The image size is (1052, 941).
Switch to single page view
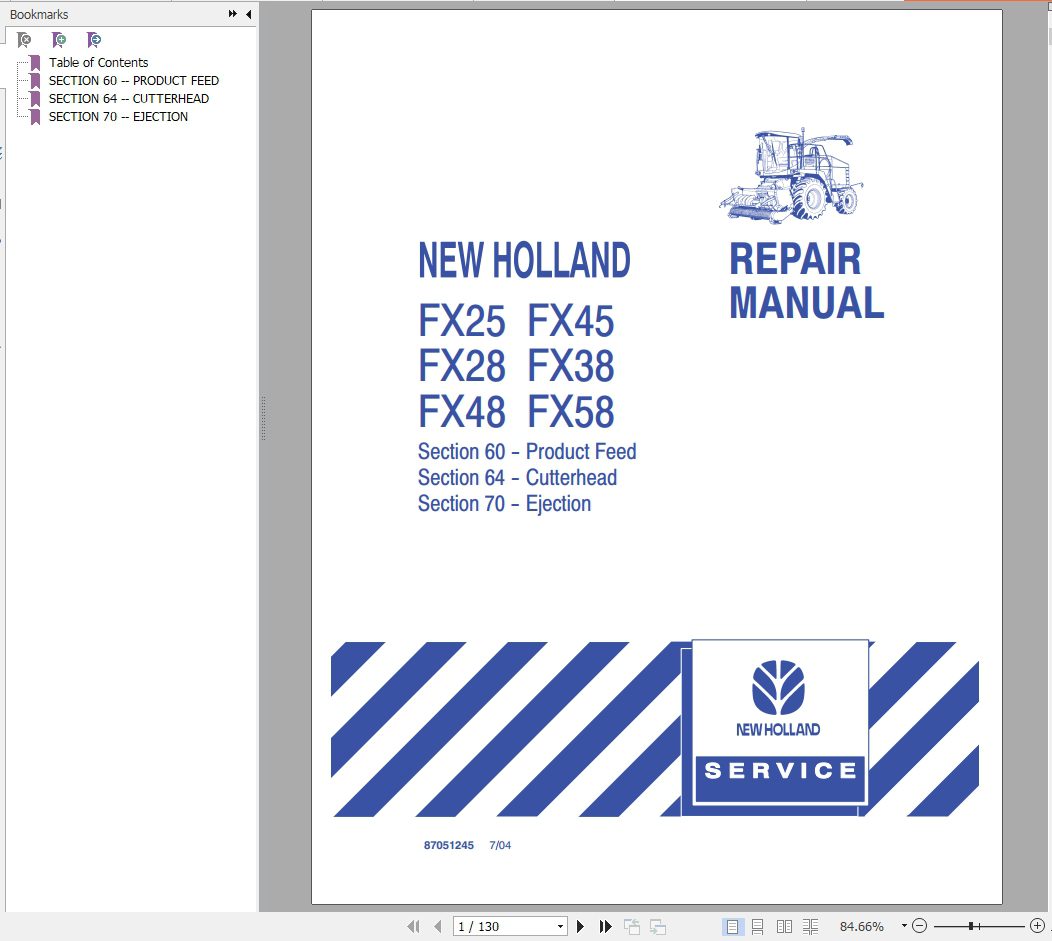732,925
